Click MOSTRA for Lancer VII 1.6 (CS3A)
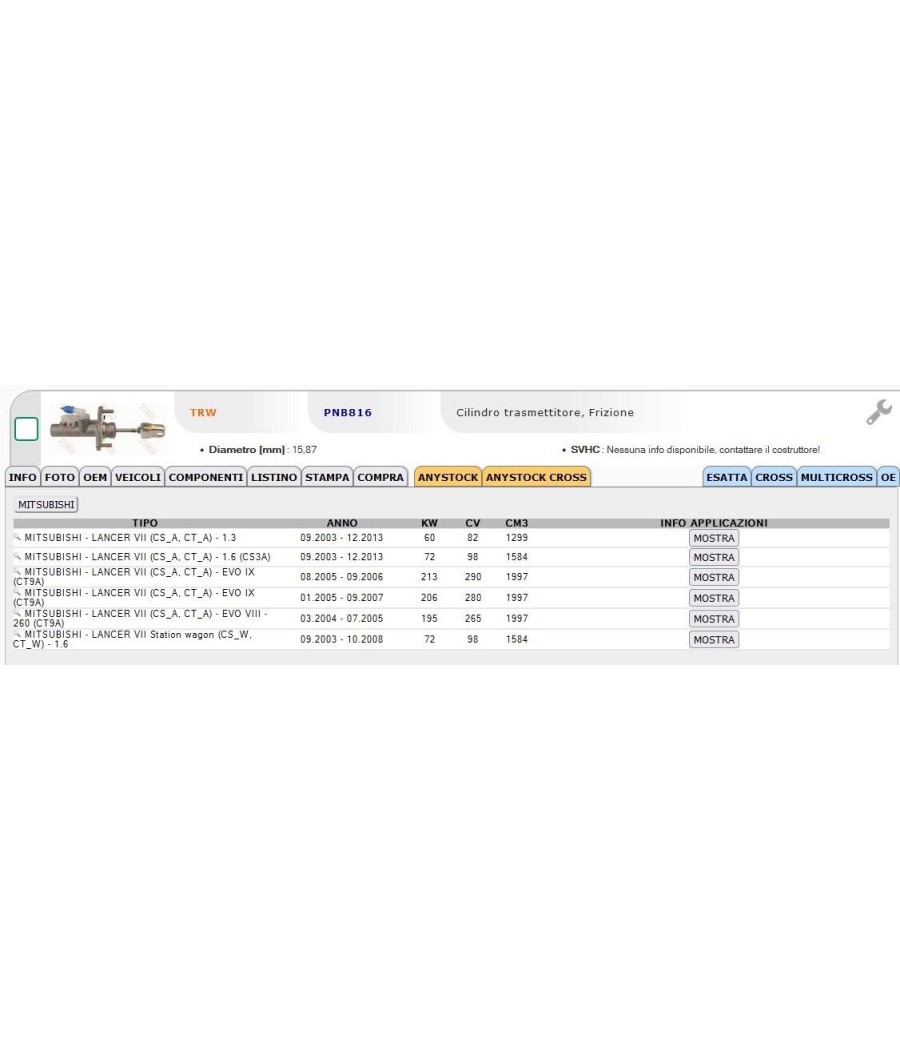 click(x=714, y=557)
